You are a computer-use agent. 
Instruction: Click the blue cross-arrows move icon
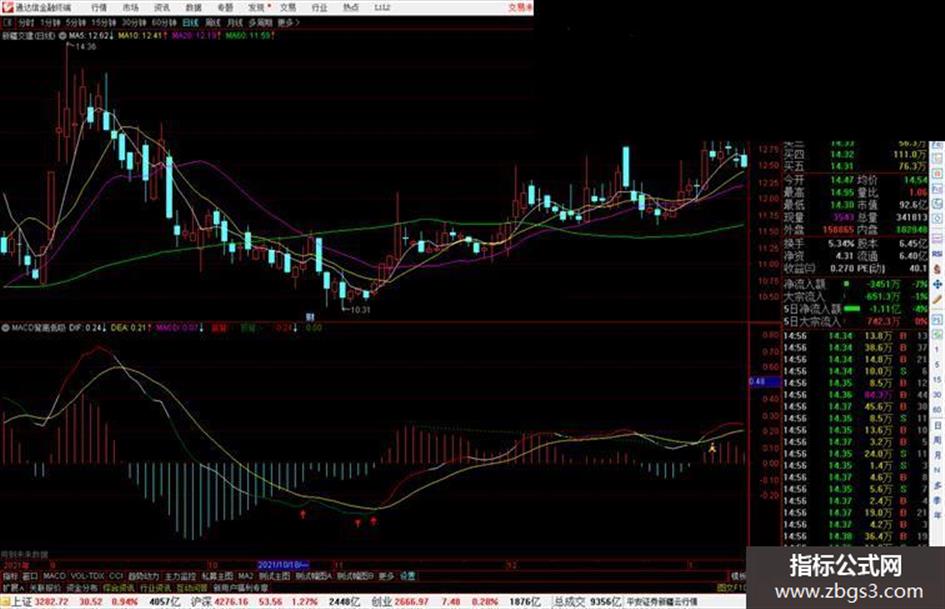[x=937, y=284]
